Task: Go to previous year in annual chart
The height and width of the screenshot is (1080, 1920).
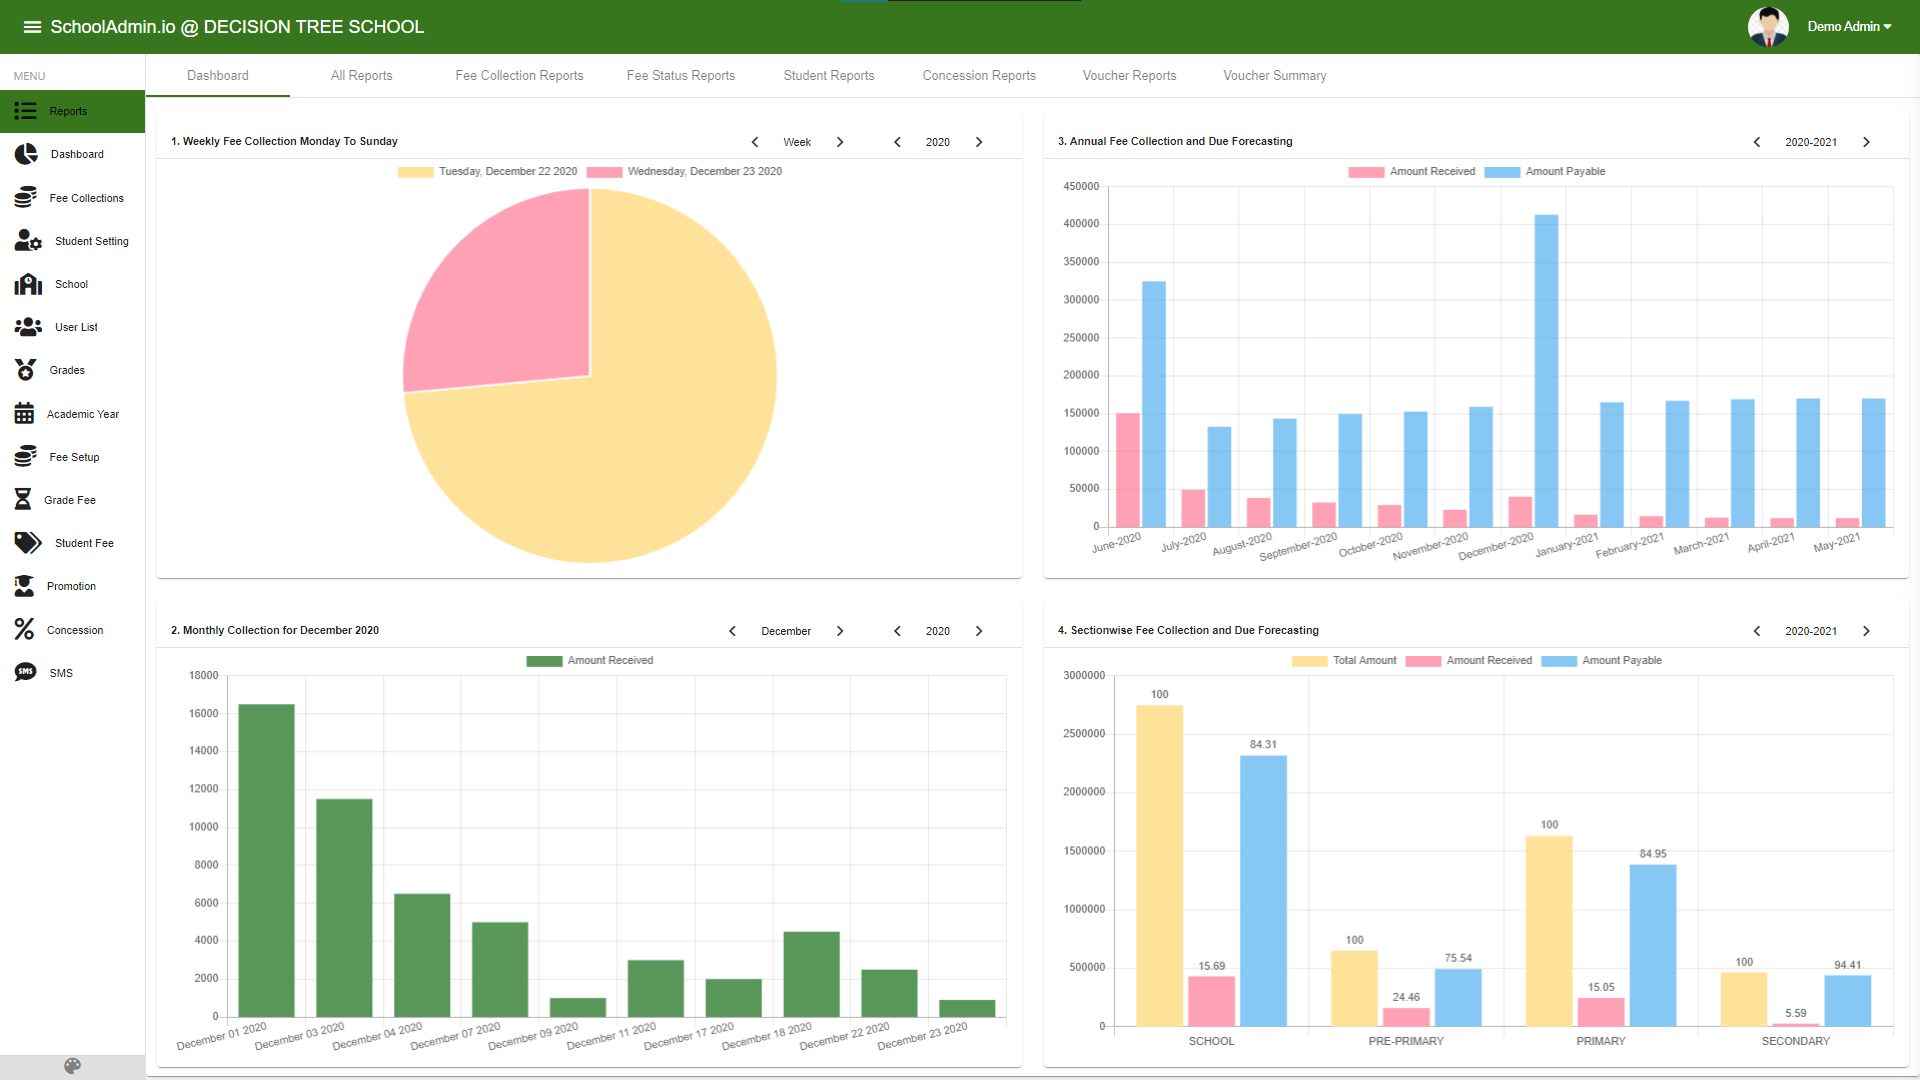Action: point(1757,142)
